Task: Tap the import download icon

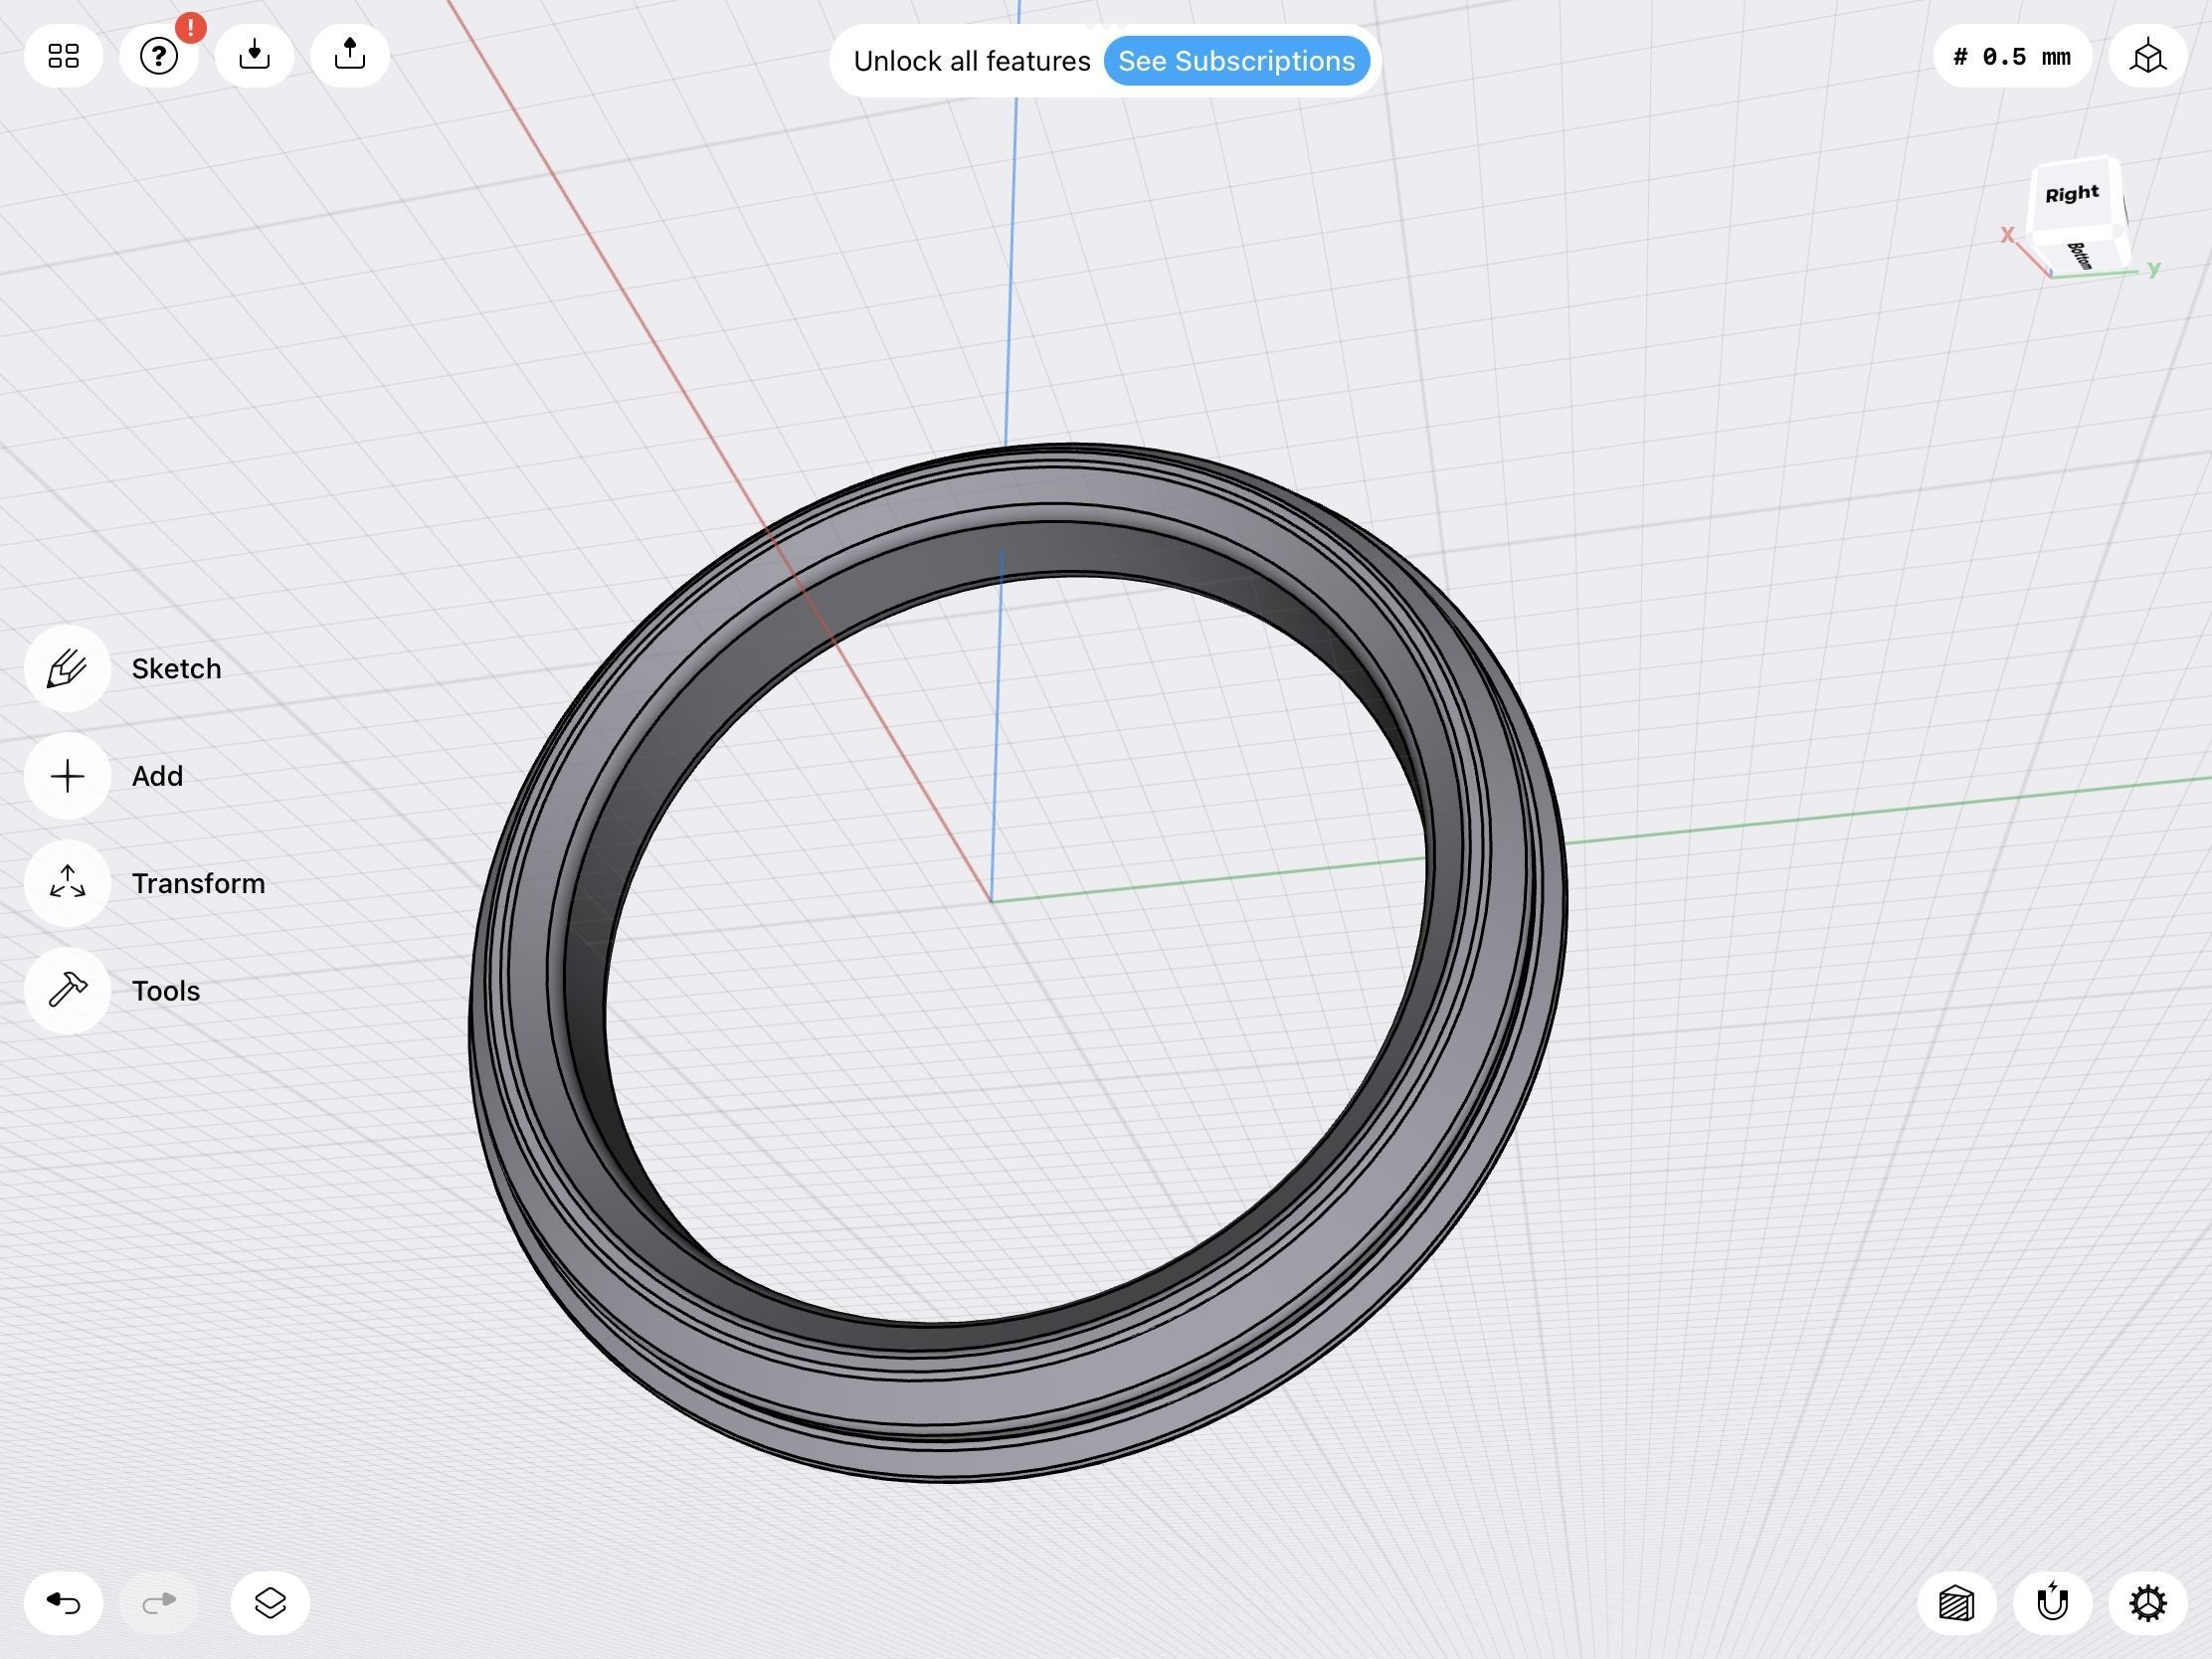Action: tap(254, 55)
